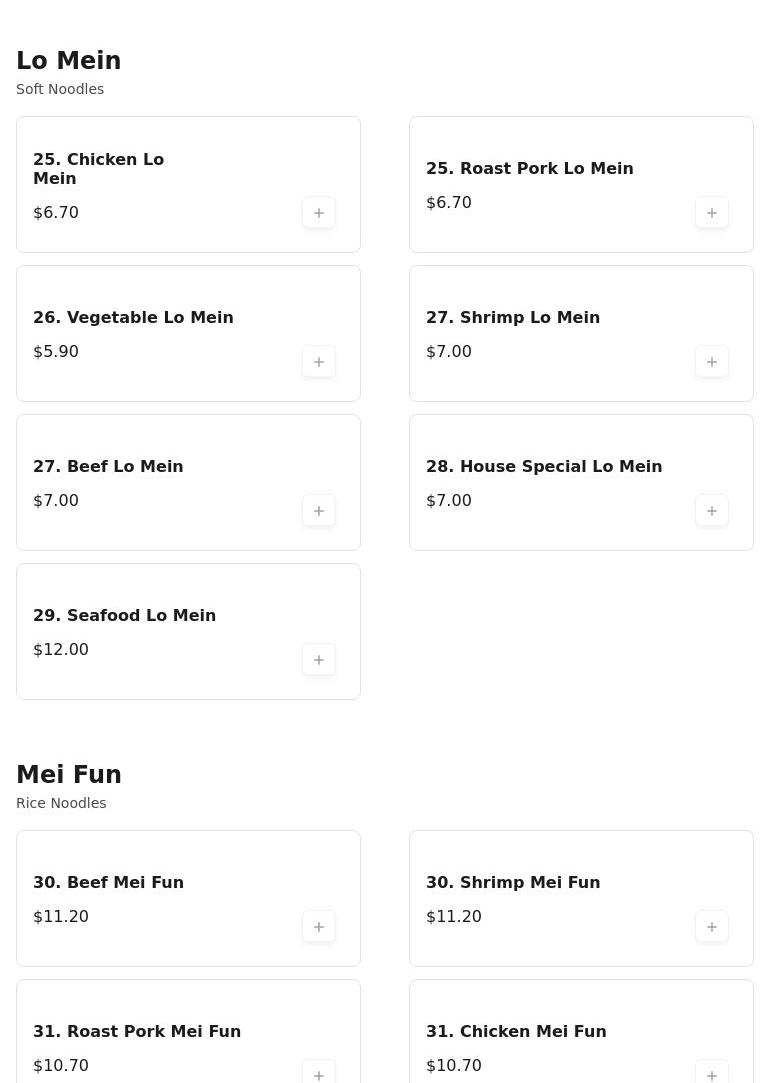This screenshot has height=1083, width=770.
Task: Click the 27. Shrimp Lo Mein name
Action: tap(513, 318)
